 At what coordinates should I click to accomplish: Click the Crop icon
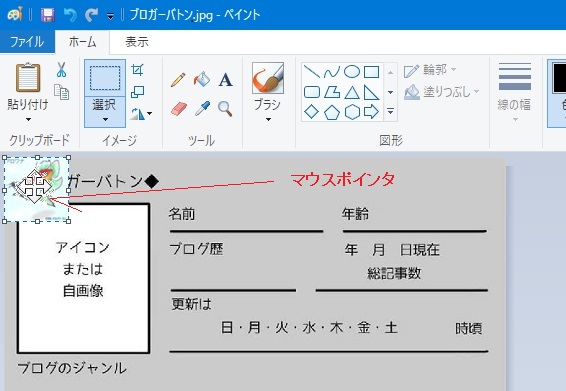pos(138,69)
